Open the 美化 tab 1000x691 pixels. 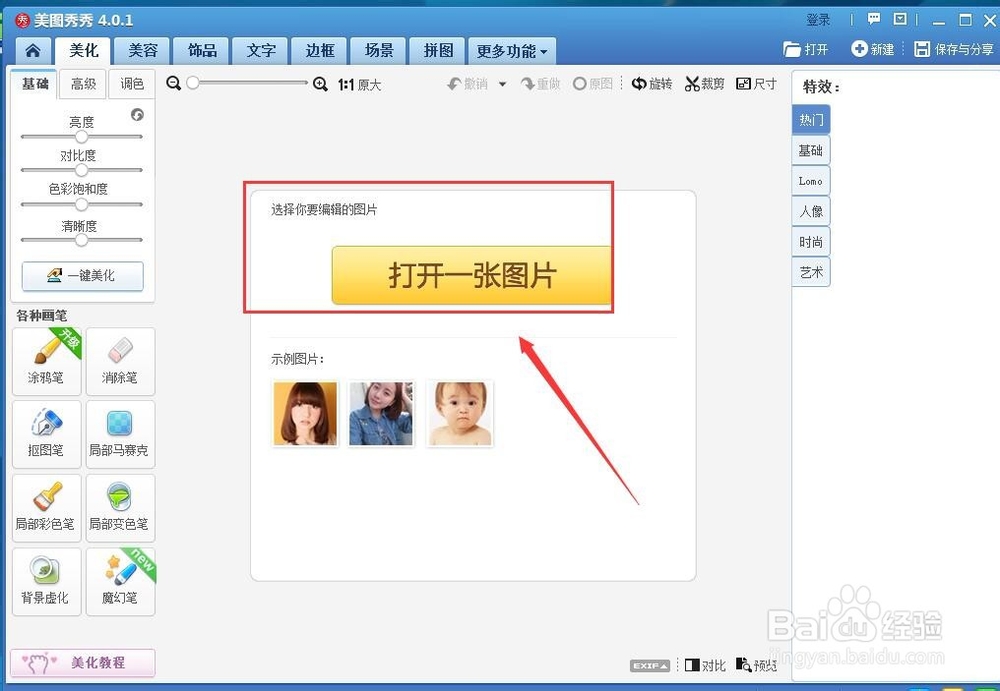[x=83, y=50]
